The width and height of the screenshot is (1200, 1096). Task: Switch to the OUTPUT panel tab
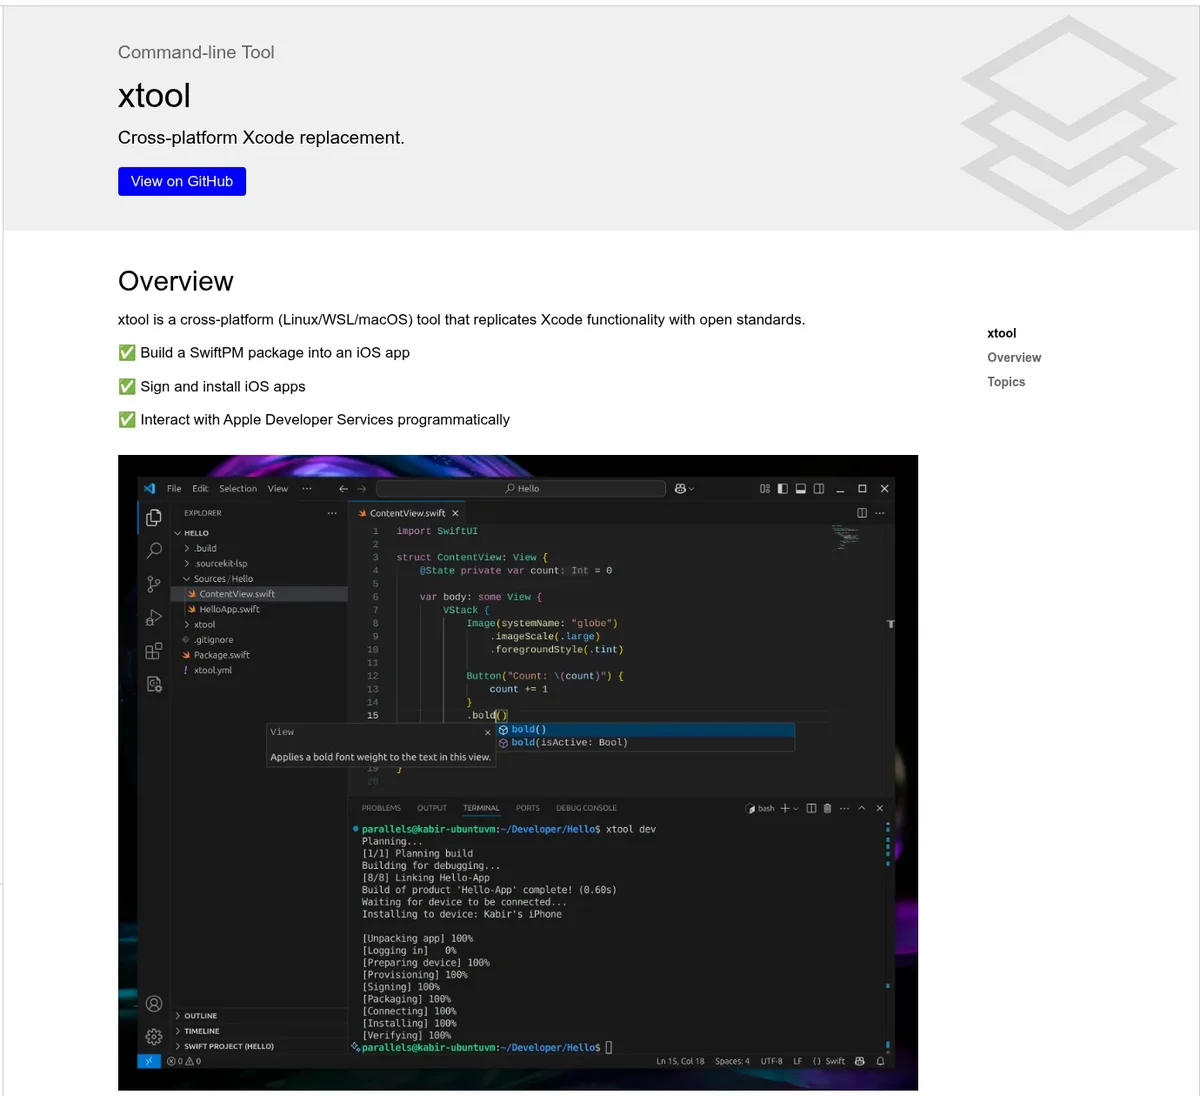(432, 808)
